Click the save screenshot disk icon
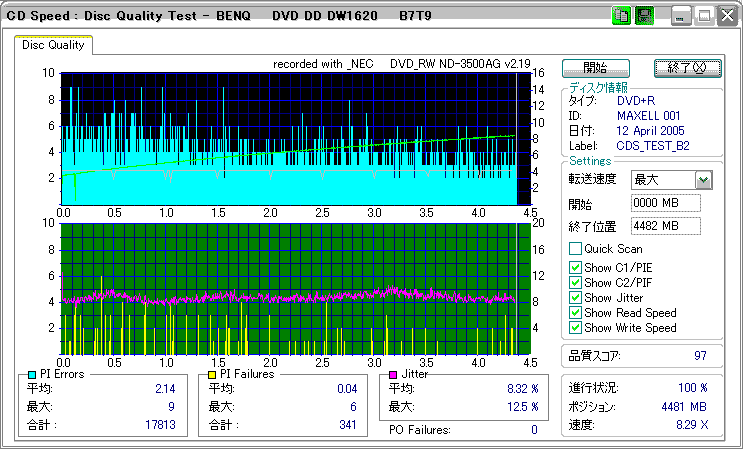 [x=643, y=16]
